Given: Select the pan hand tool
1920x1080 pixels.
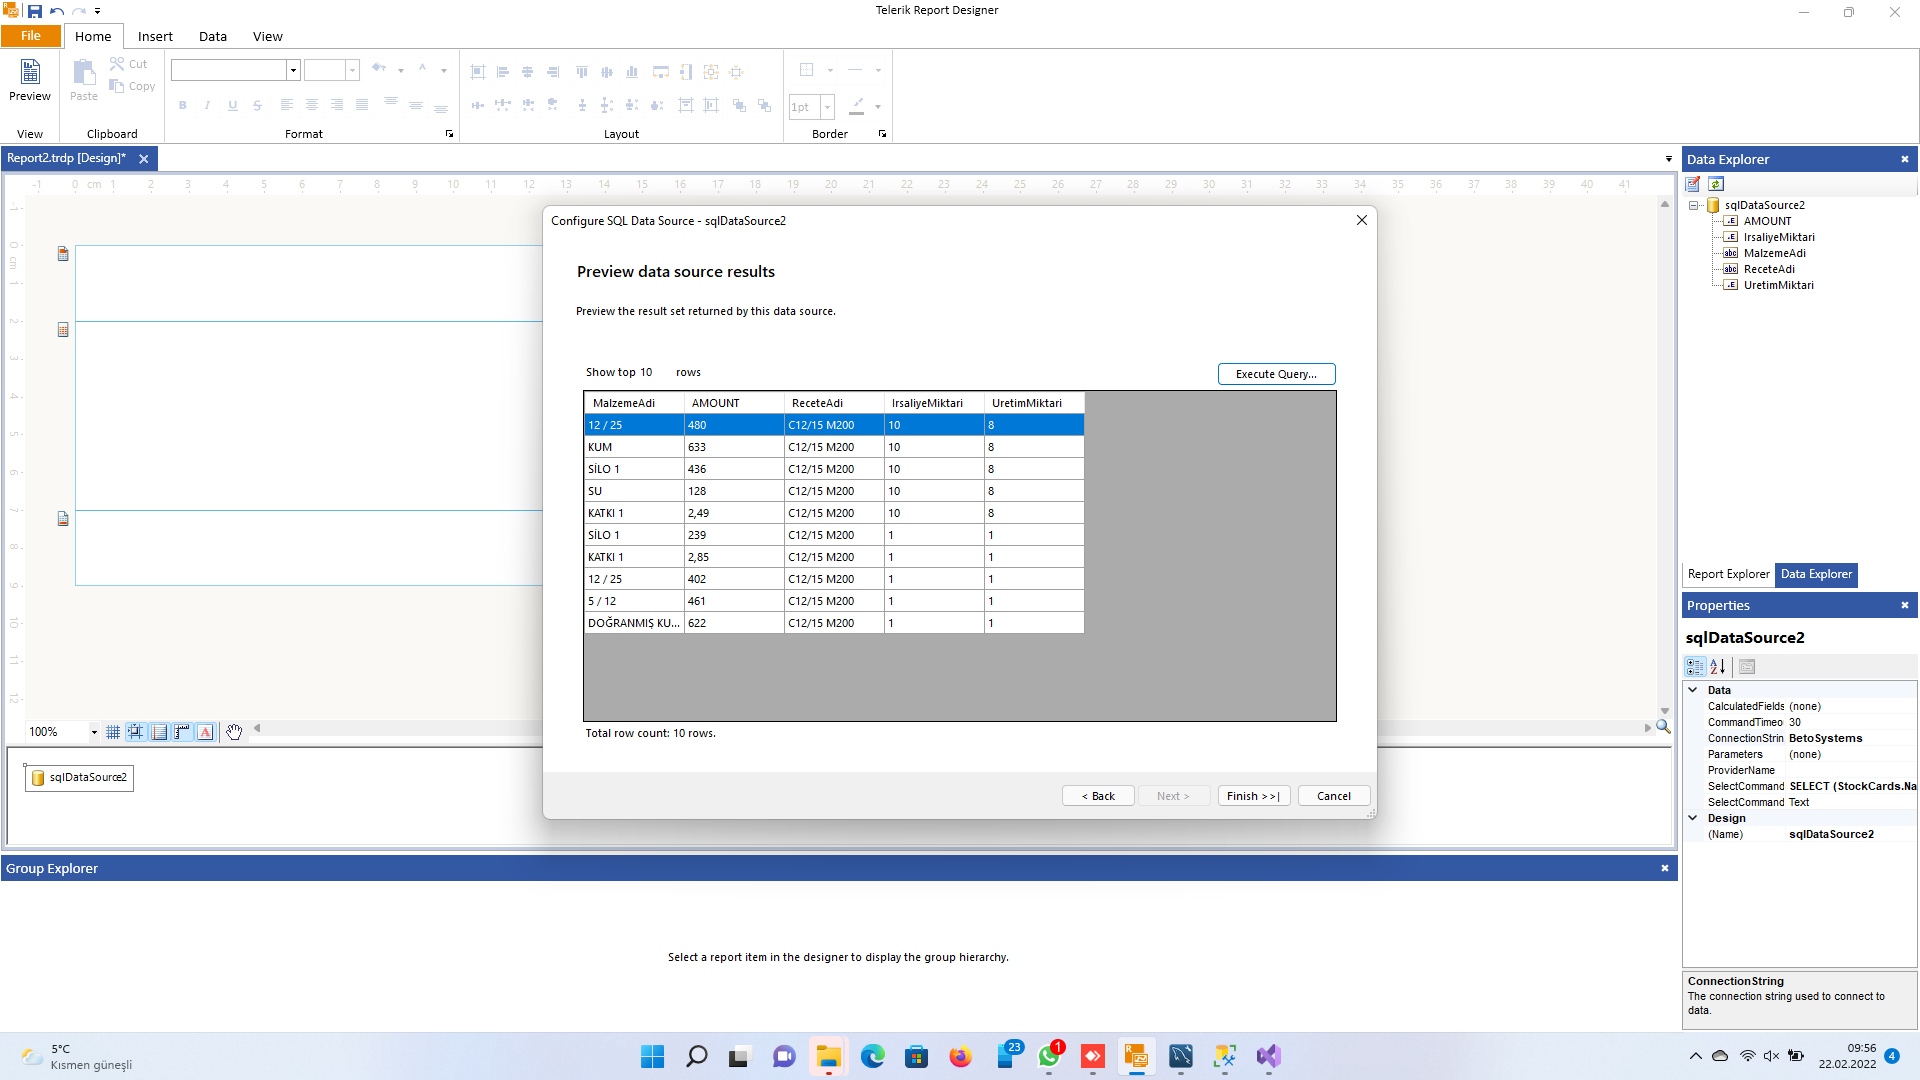Looking at the screenshot, I should pyautogui.click(x=234, y=732).
